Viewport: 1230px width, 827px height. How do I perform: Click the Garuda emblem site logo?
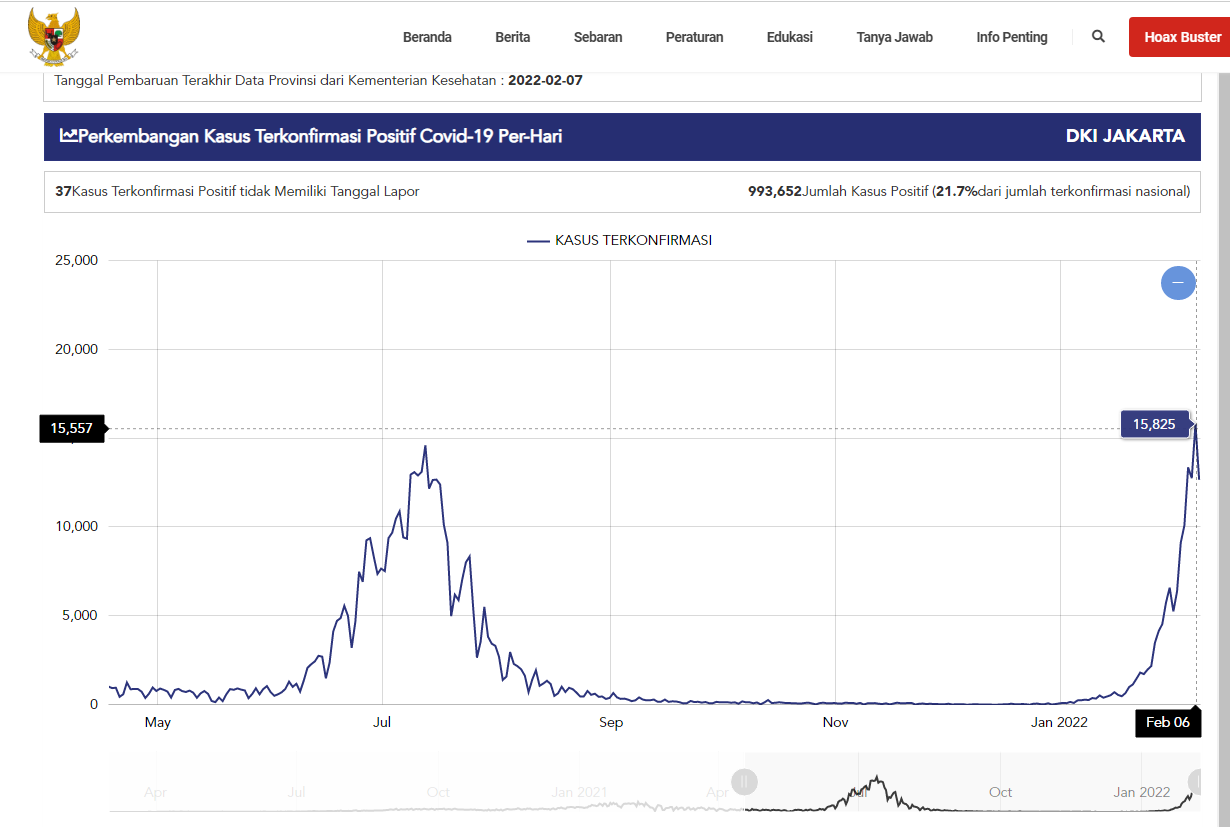pos(54,37)
